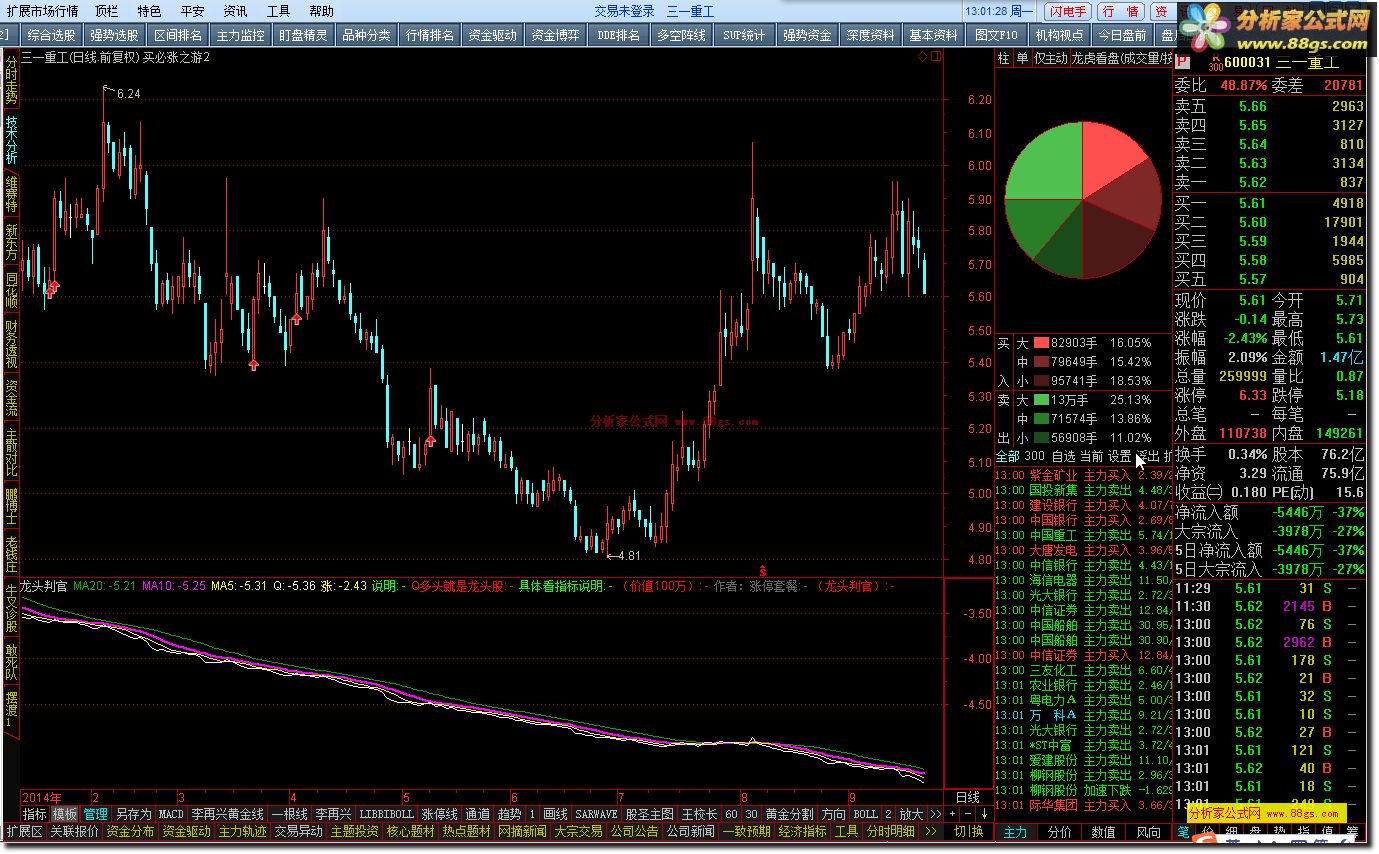
Task: Click the 主力监控 toolbar button
Action: (241, 35)
